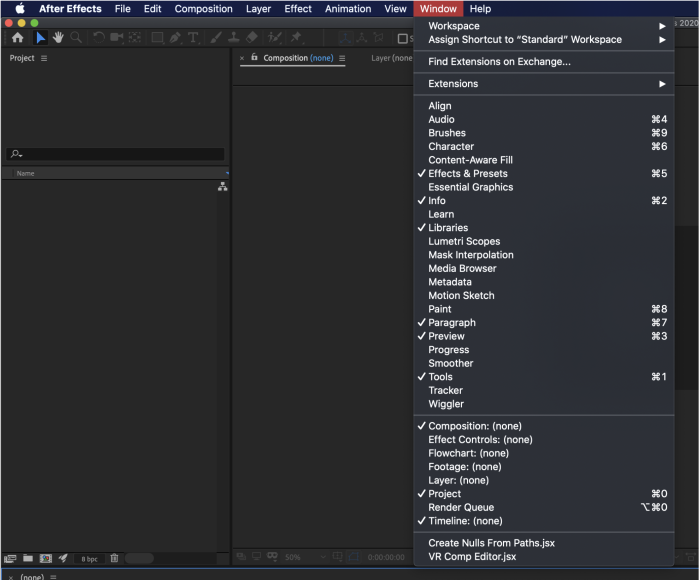
Task: Select the Selection arrow tool
Action: point(40,38)
